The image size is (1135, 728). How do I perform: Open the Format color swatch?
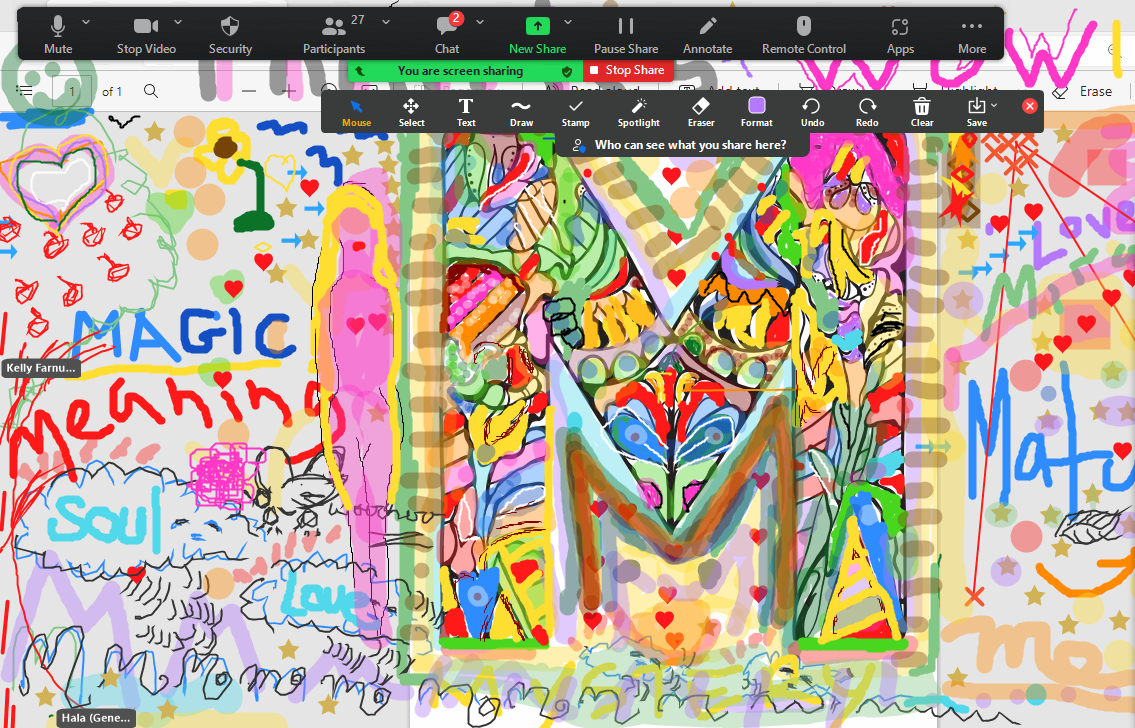point(757,112)
